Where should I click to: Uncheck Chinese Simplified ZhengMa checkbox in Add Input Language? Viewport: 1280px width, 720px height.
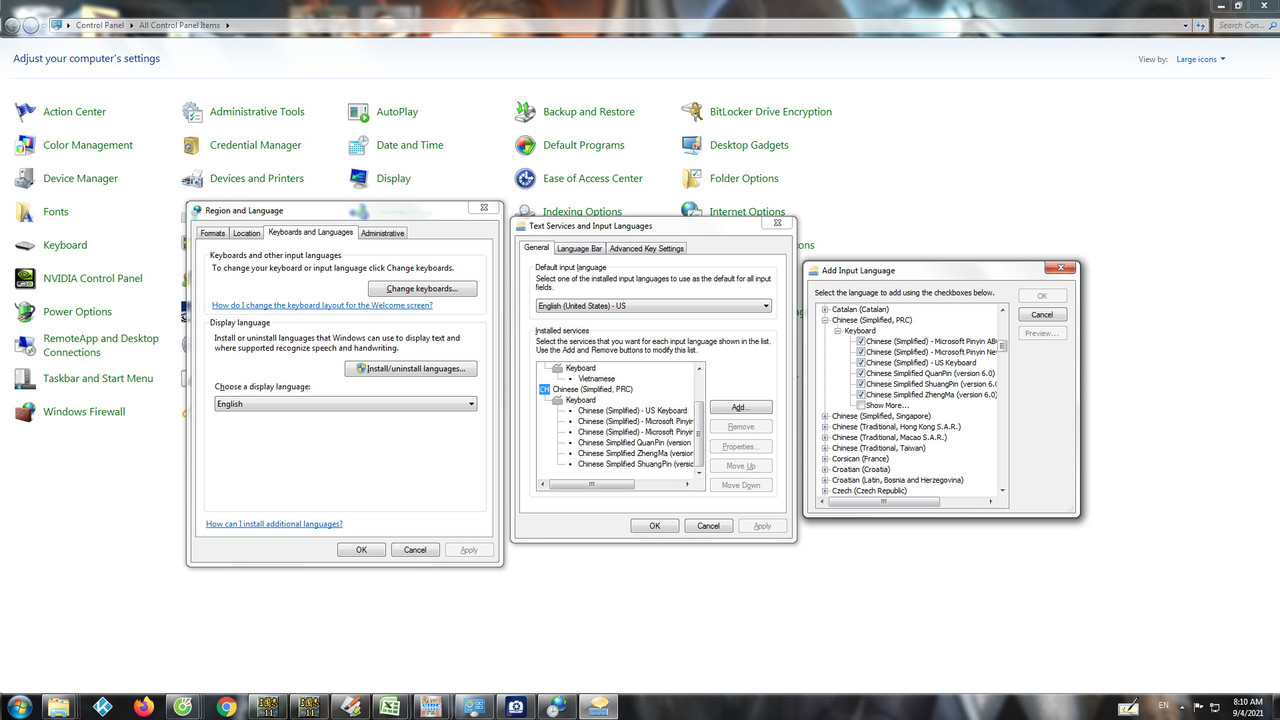tap(860, 395)
